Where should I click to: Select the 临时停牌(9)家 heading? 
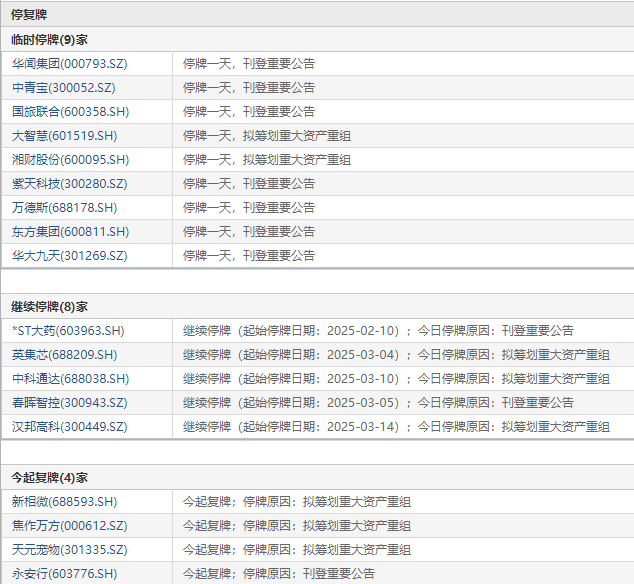49,40
